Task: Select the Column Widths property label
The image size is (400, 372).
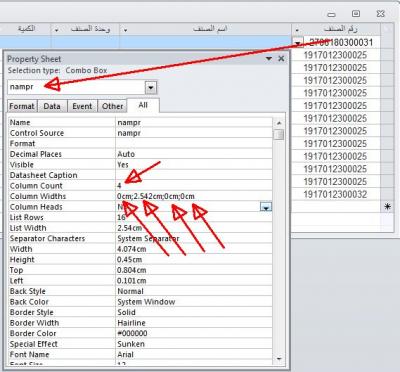Action: [38, 196]
